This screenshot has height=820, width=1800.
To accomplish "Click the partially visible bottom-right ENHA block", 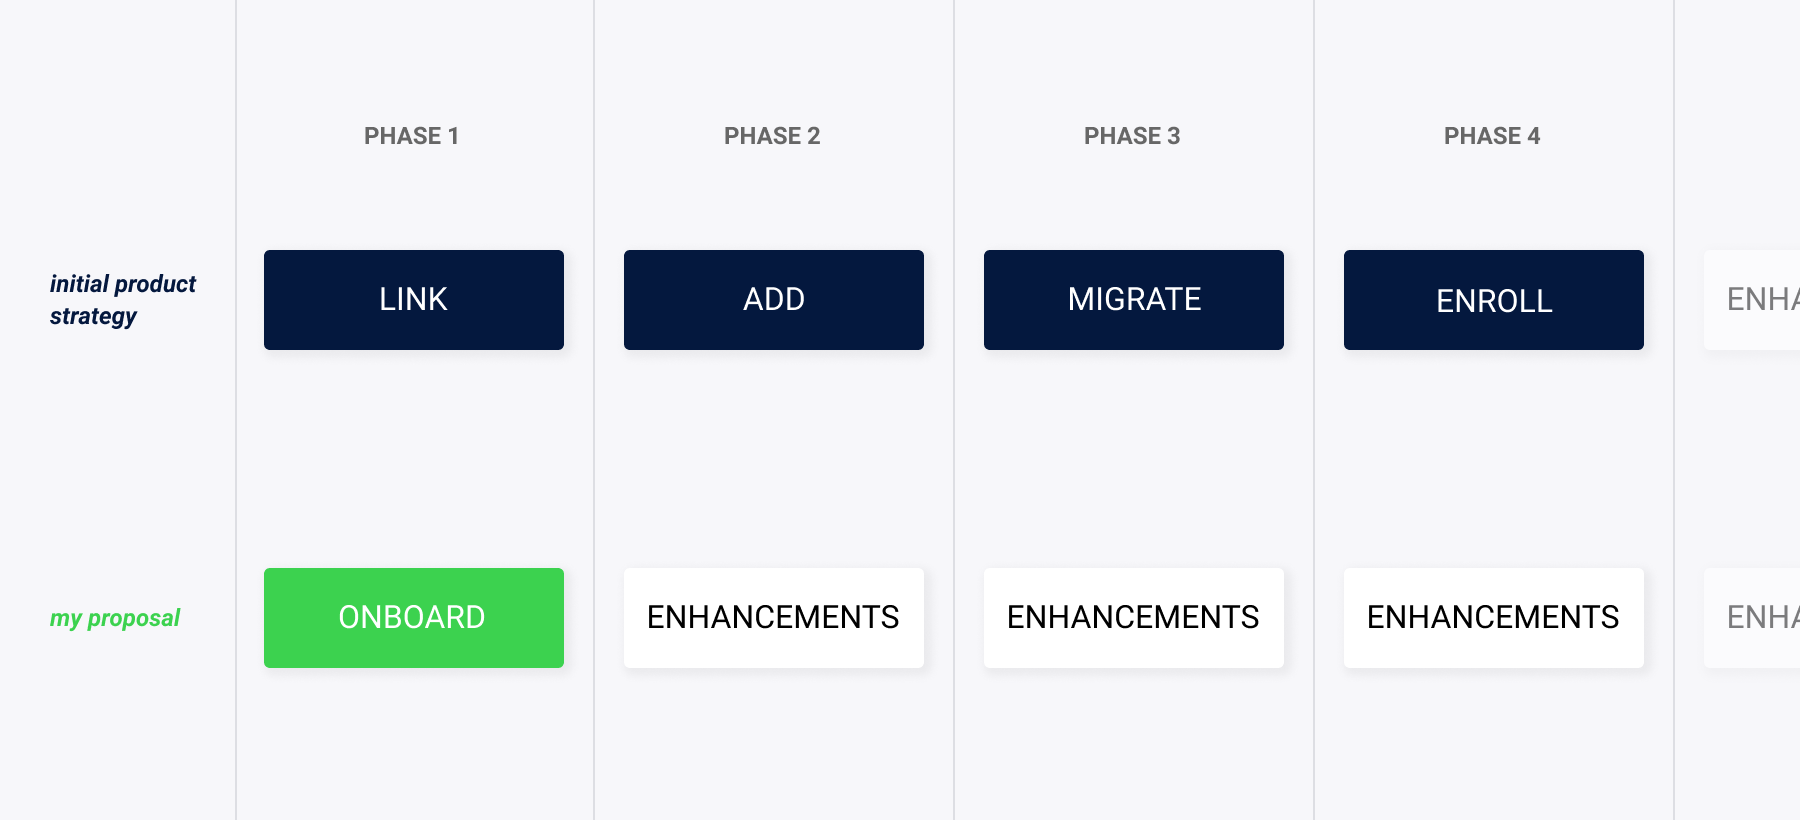I will (1752, 618).
